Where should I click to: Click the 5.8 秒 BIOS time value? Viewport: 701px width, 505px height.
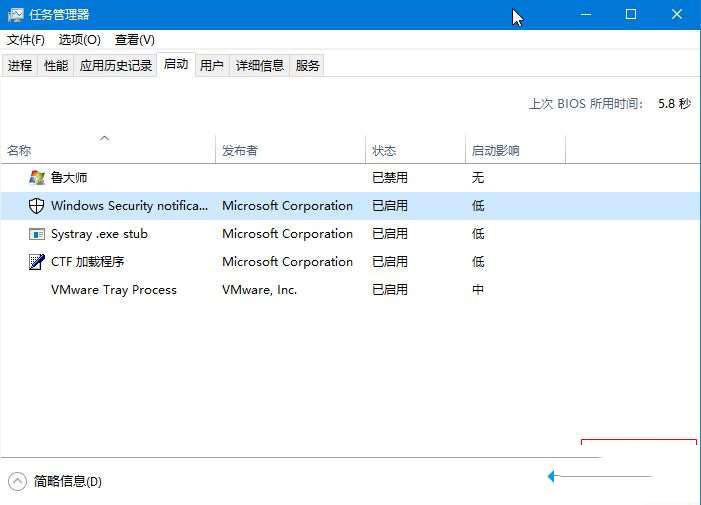[675, 104]
